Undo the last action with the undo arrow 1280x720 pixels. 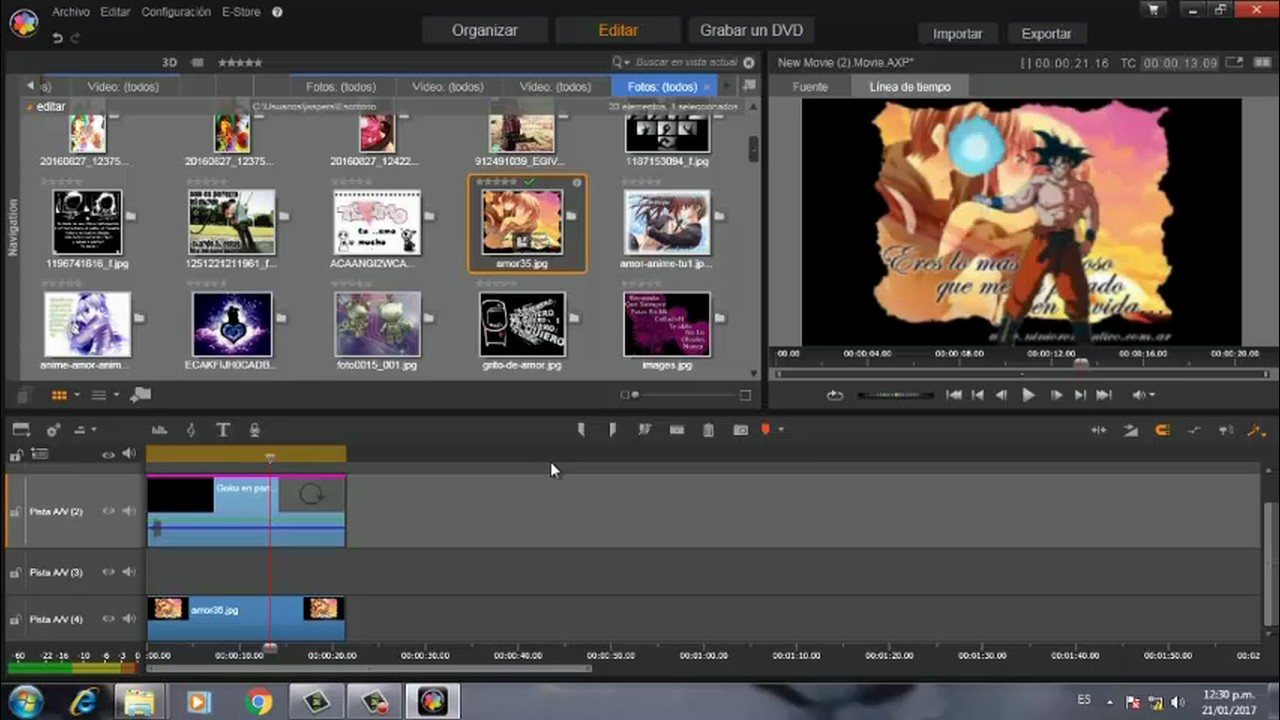(x=57, y=37)
